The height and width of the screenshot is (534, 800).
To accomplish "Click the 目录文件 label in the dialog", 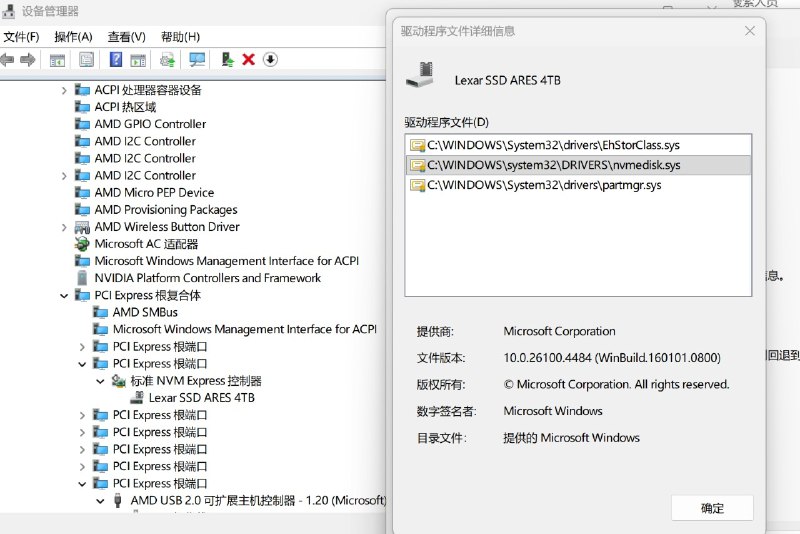I will [x=441, y=438].
